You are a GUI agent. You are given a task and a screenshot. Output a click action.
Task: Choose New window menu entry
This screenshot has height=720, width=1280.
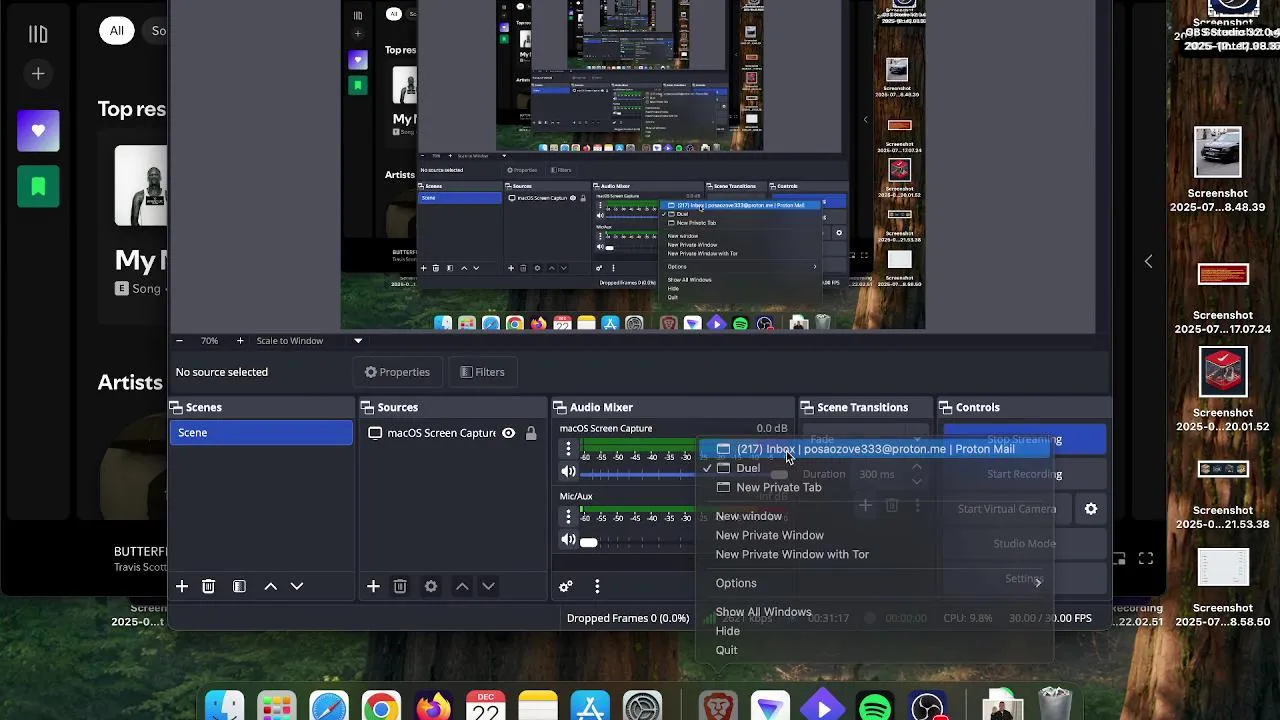pos(748,516)
